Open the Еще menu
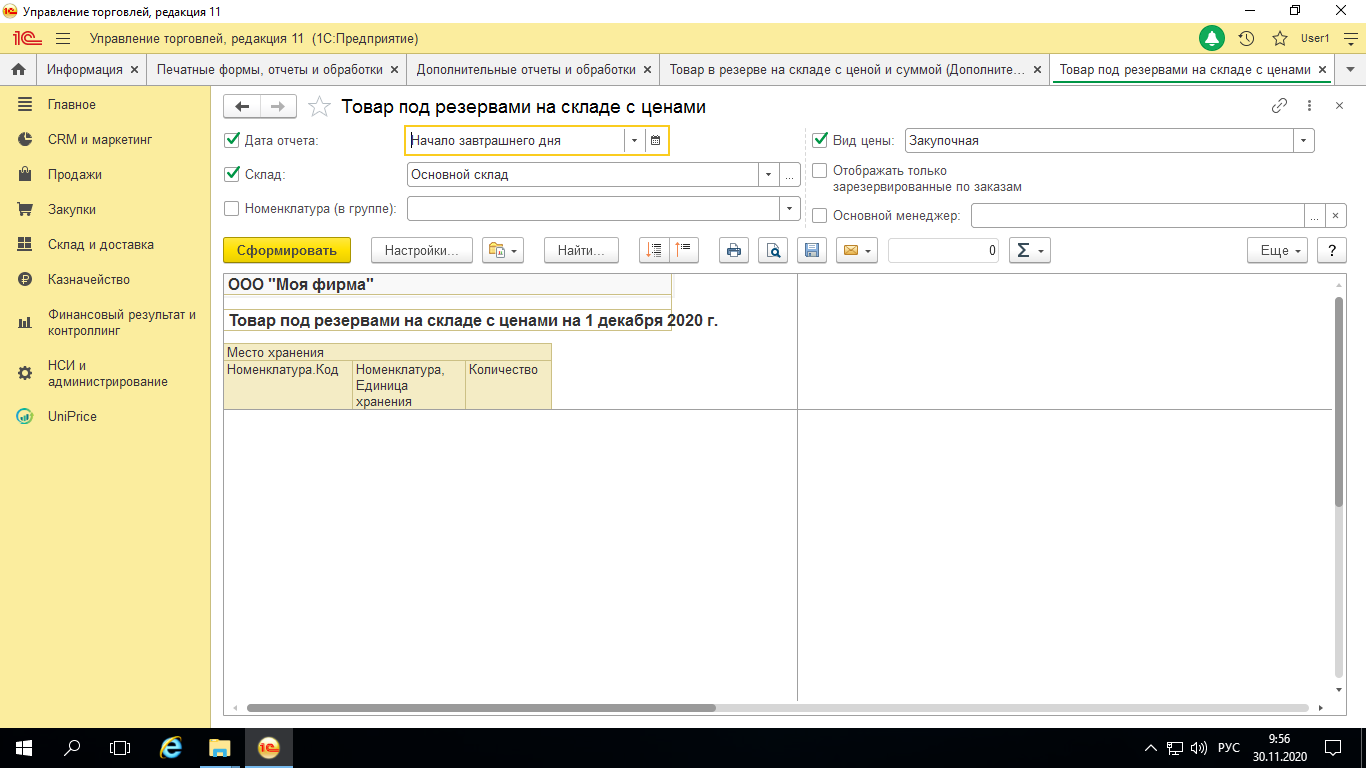The height and width of the screenshot is (768, 1366). pos(1277,250)
